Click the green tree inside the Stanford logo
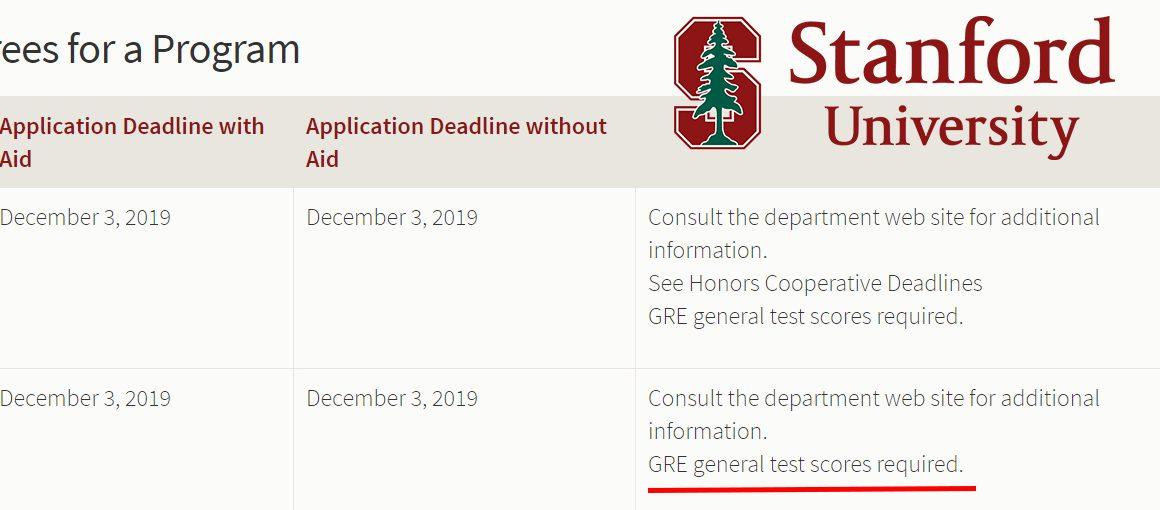The height and width of the screenshot is (510, 1160). coord(717,83)
